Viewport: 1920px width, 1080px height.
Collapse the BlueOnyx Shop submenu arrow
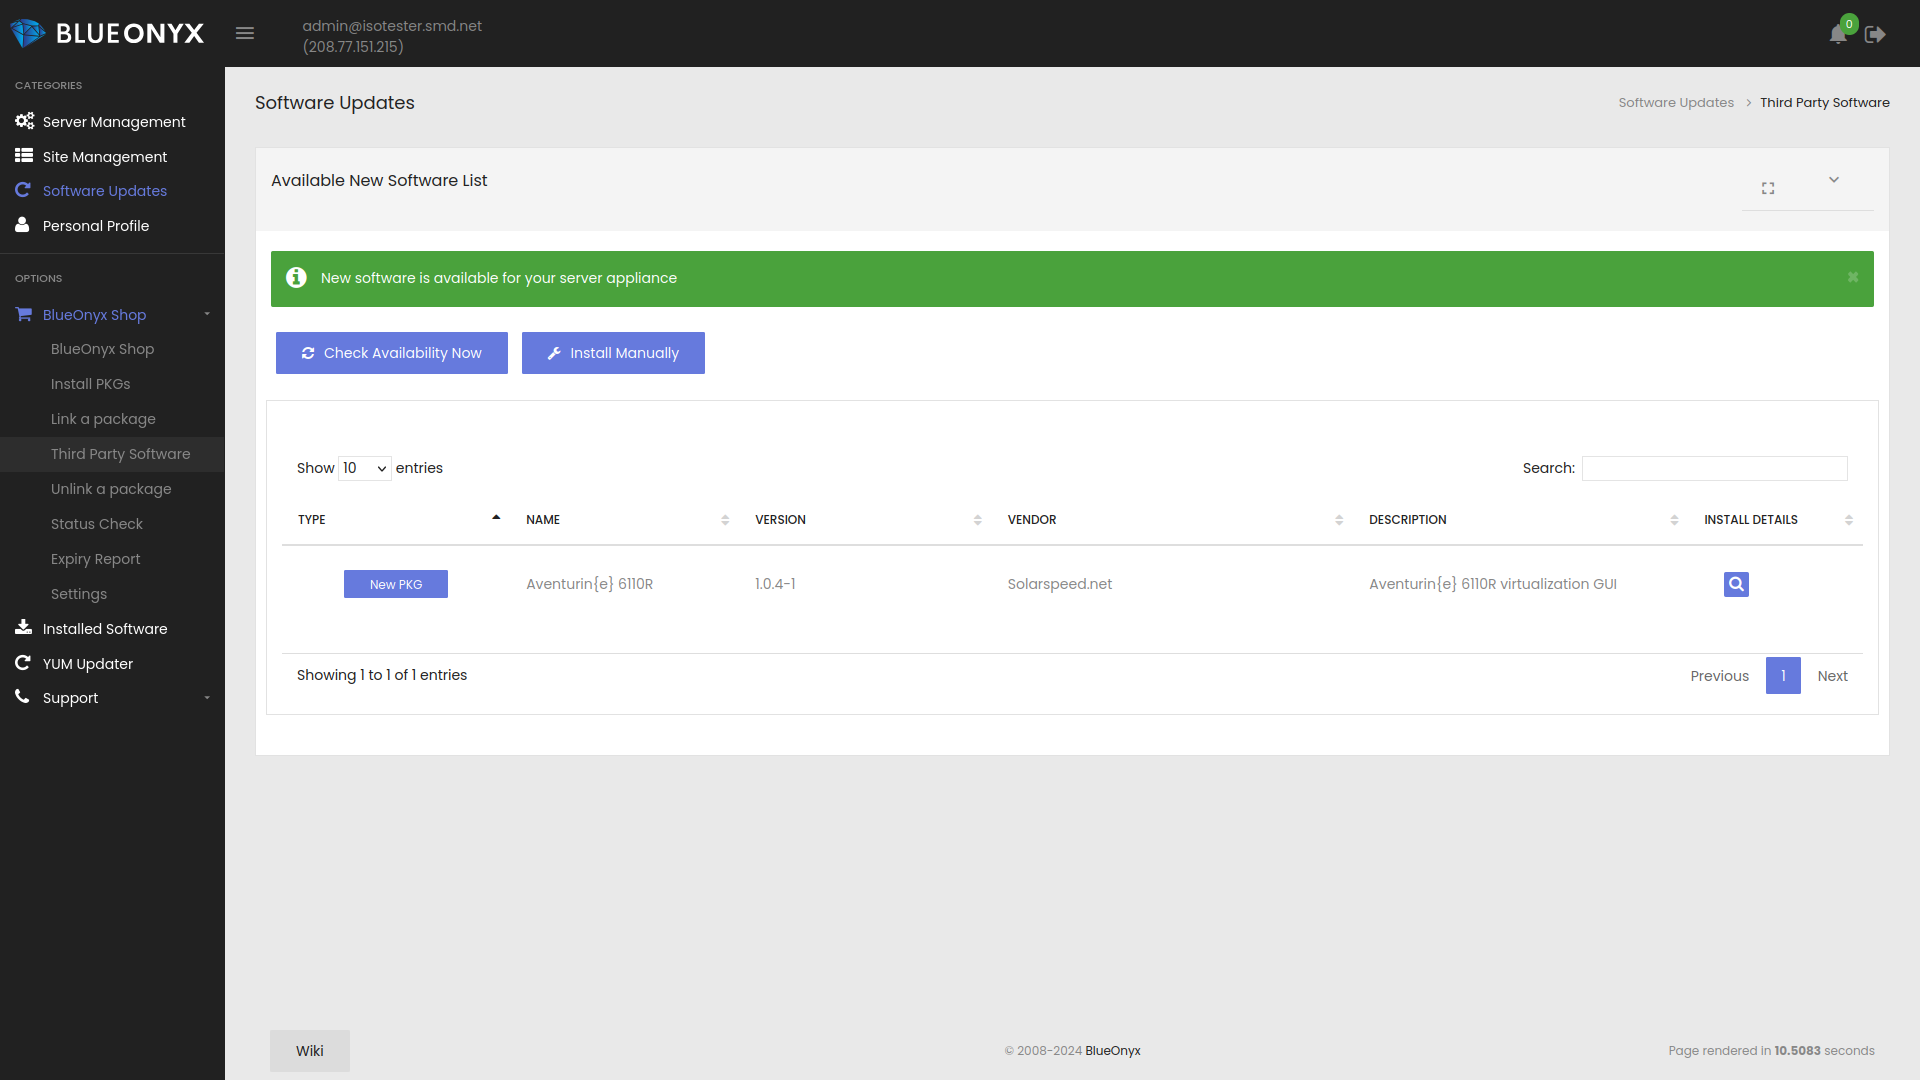point(207,314)
